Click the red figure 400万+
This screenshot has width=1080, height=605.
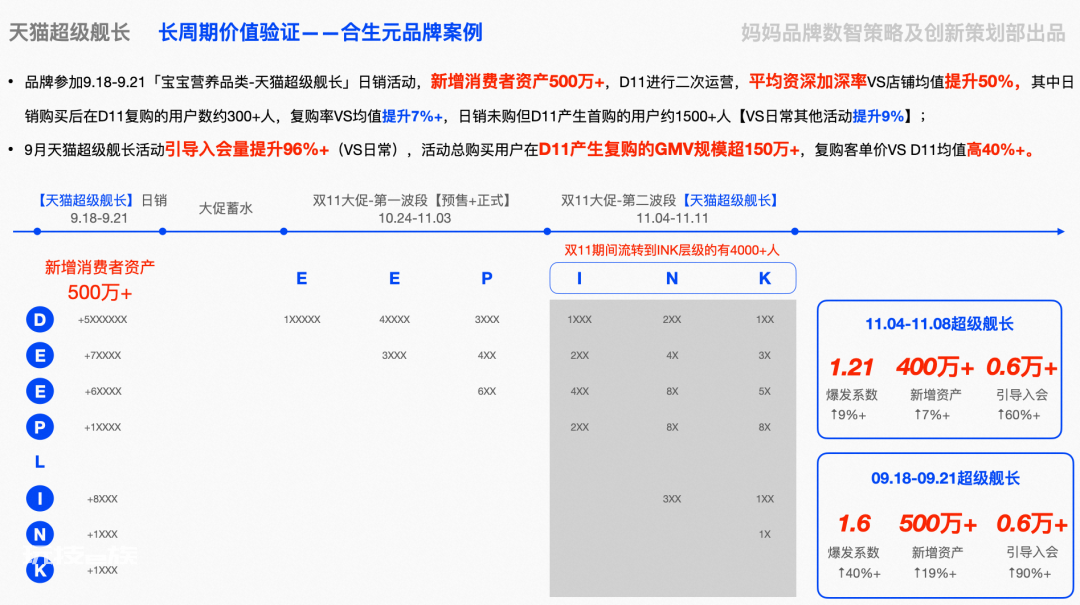935,367
